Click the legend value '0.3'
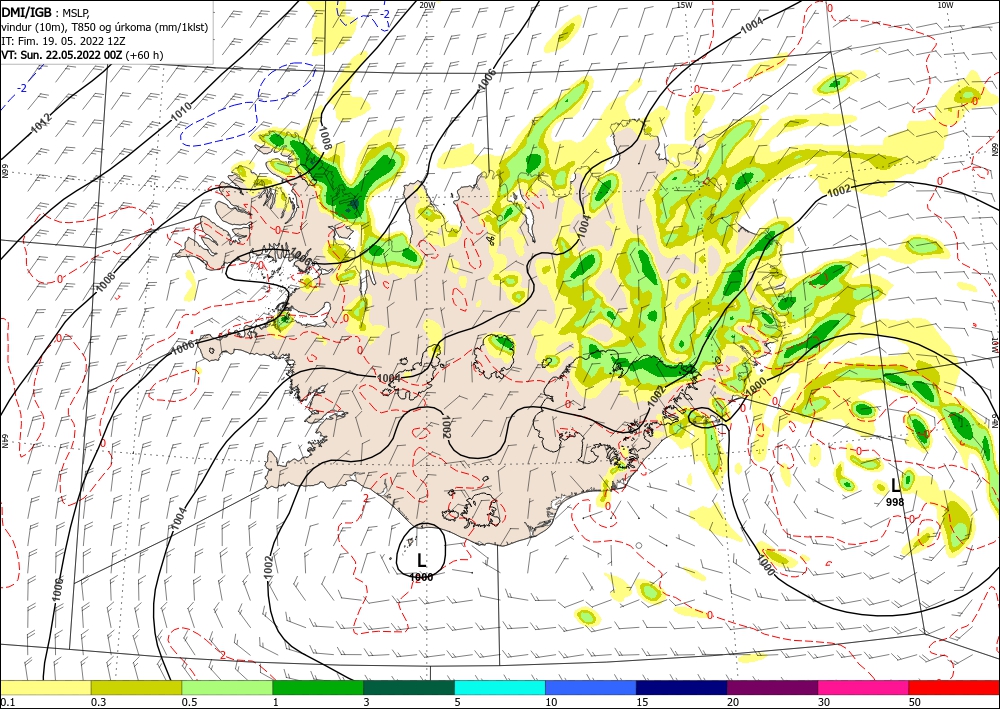Image resolution: width=1000 pixels, height=709 pixels. [x=98, y=702]
